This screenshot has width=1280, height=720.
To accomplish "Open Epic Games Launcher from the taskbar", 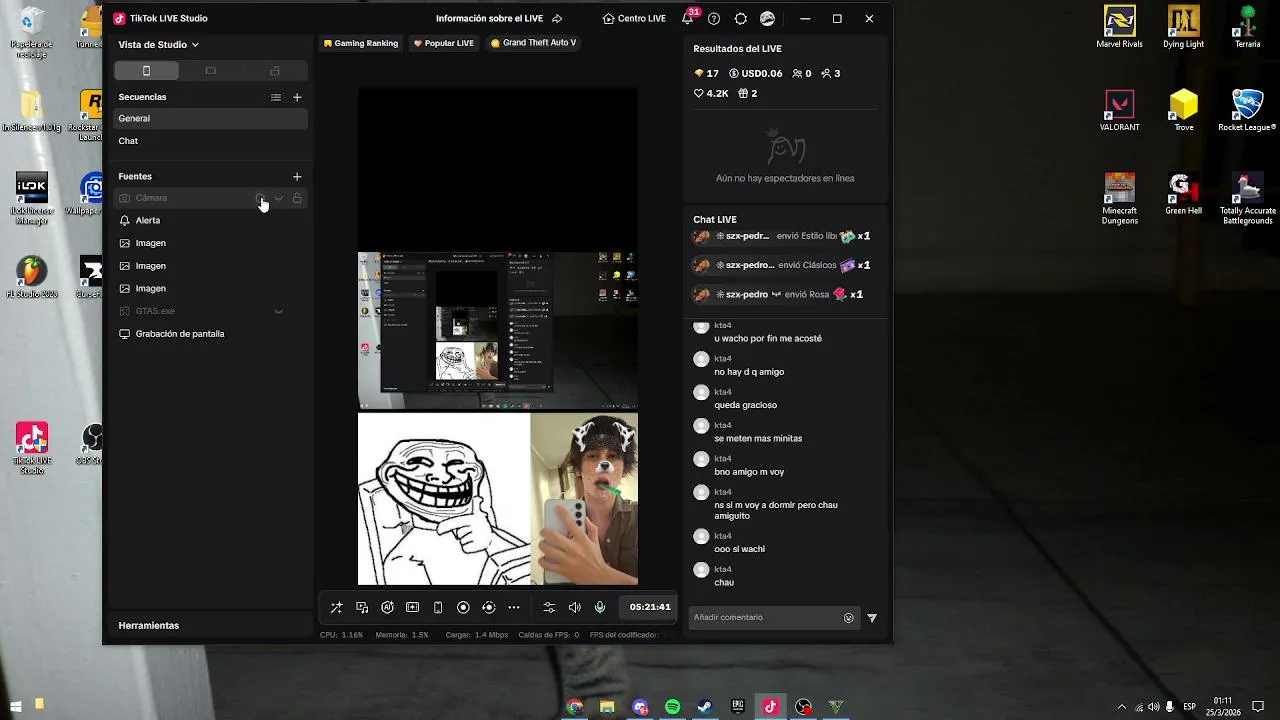I will pyautogui.click(x=738, y=707).
